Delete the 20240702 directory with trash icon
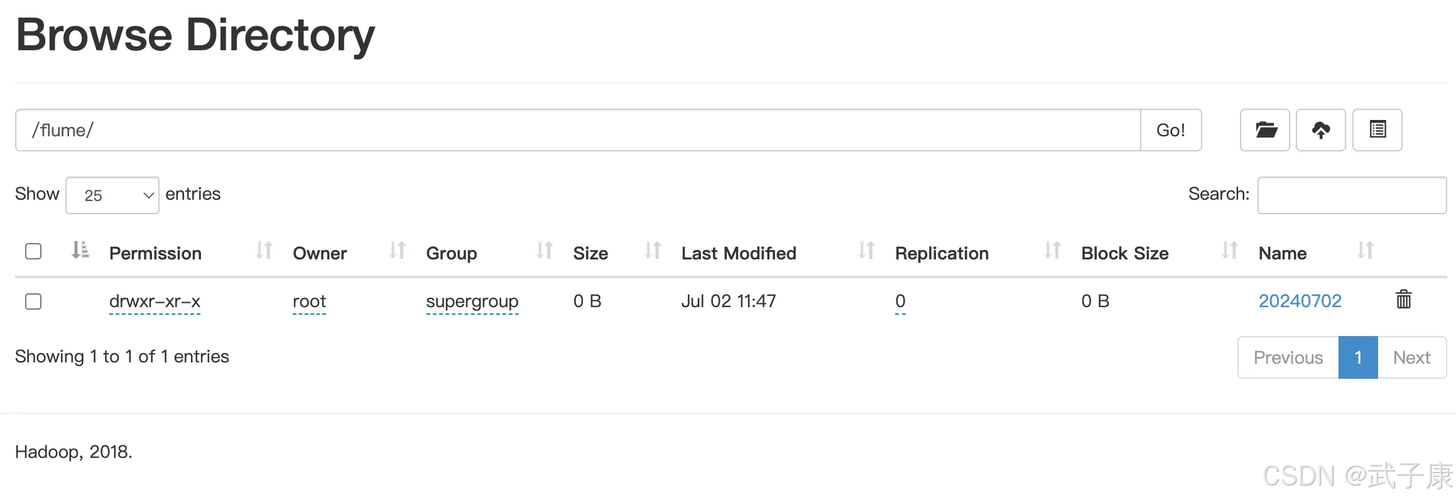The width and height of the screenshot is (1456, 500). tap(1403, 299)
